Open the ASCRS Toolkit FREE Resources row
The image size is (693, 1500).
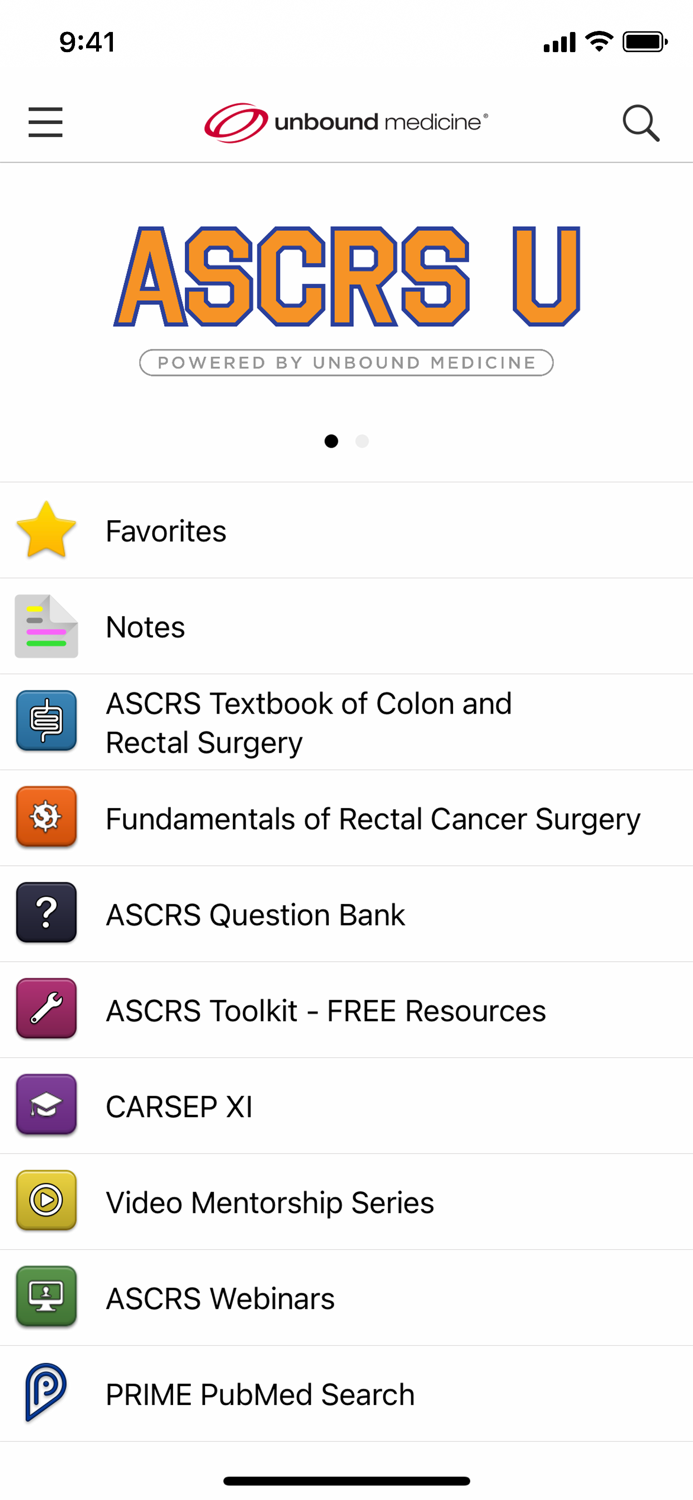[325, 1009]
